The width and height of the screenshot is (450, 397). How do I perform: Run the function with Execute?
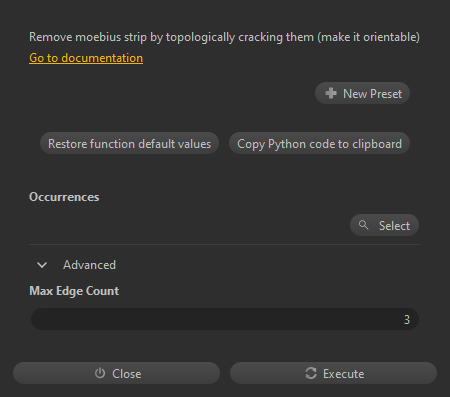pyautogui.click(x=333, y=373)
